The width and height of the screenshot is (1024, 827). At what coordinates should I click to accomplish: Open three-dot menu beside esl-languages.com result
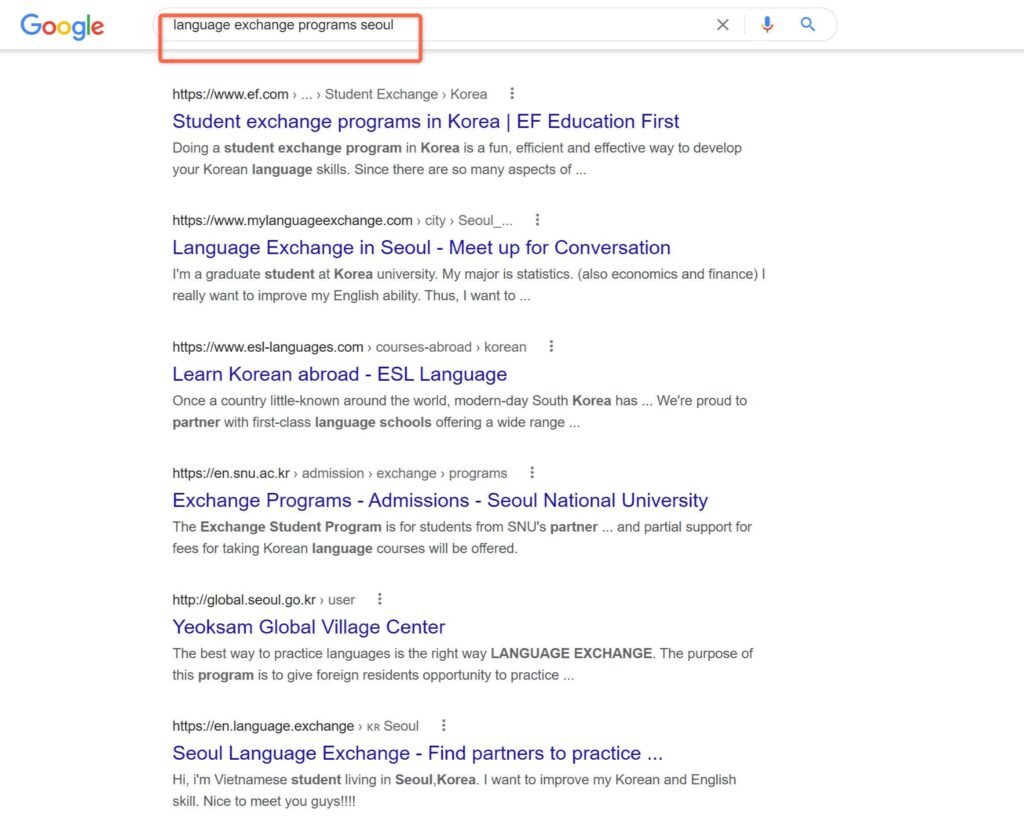click(x=551, y=347)
